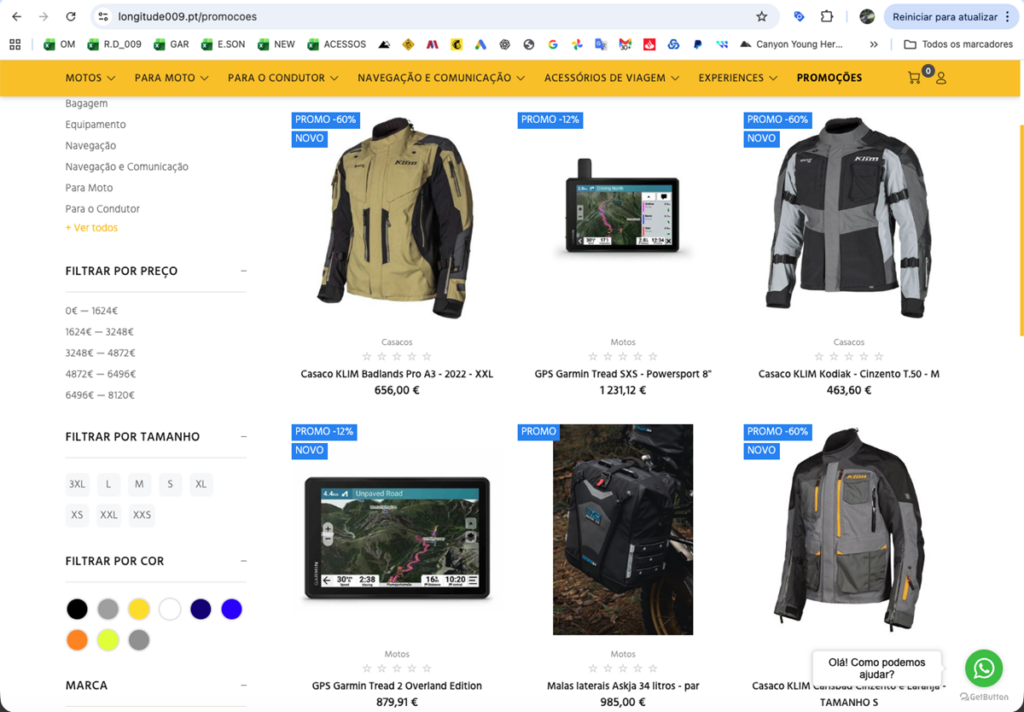The width and height of the screenshot is (1024, 712).
Task: Open the EXPERIENCES menu
Action: [738, 78]
